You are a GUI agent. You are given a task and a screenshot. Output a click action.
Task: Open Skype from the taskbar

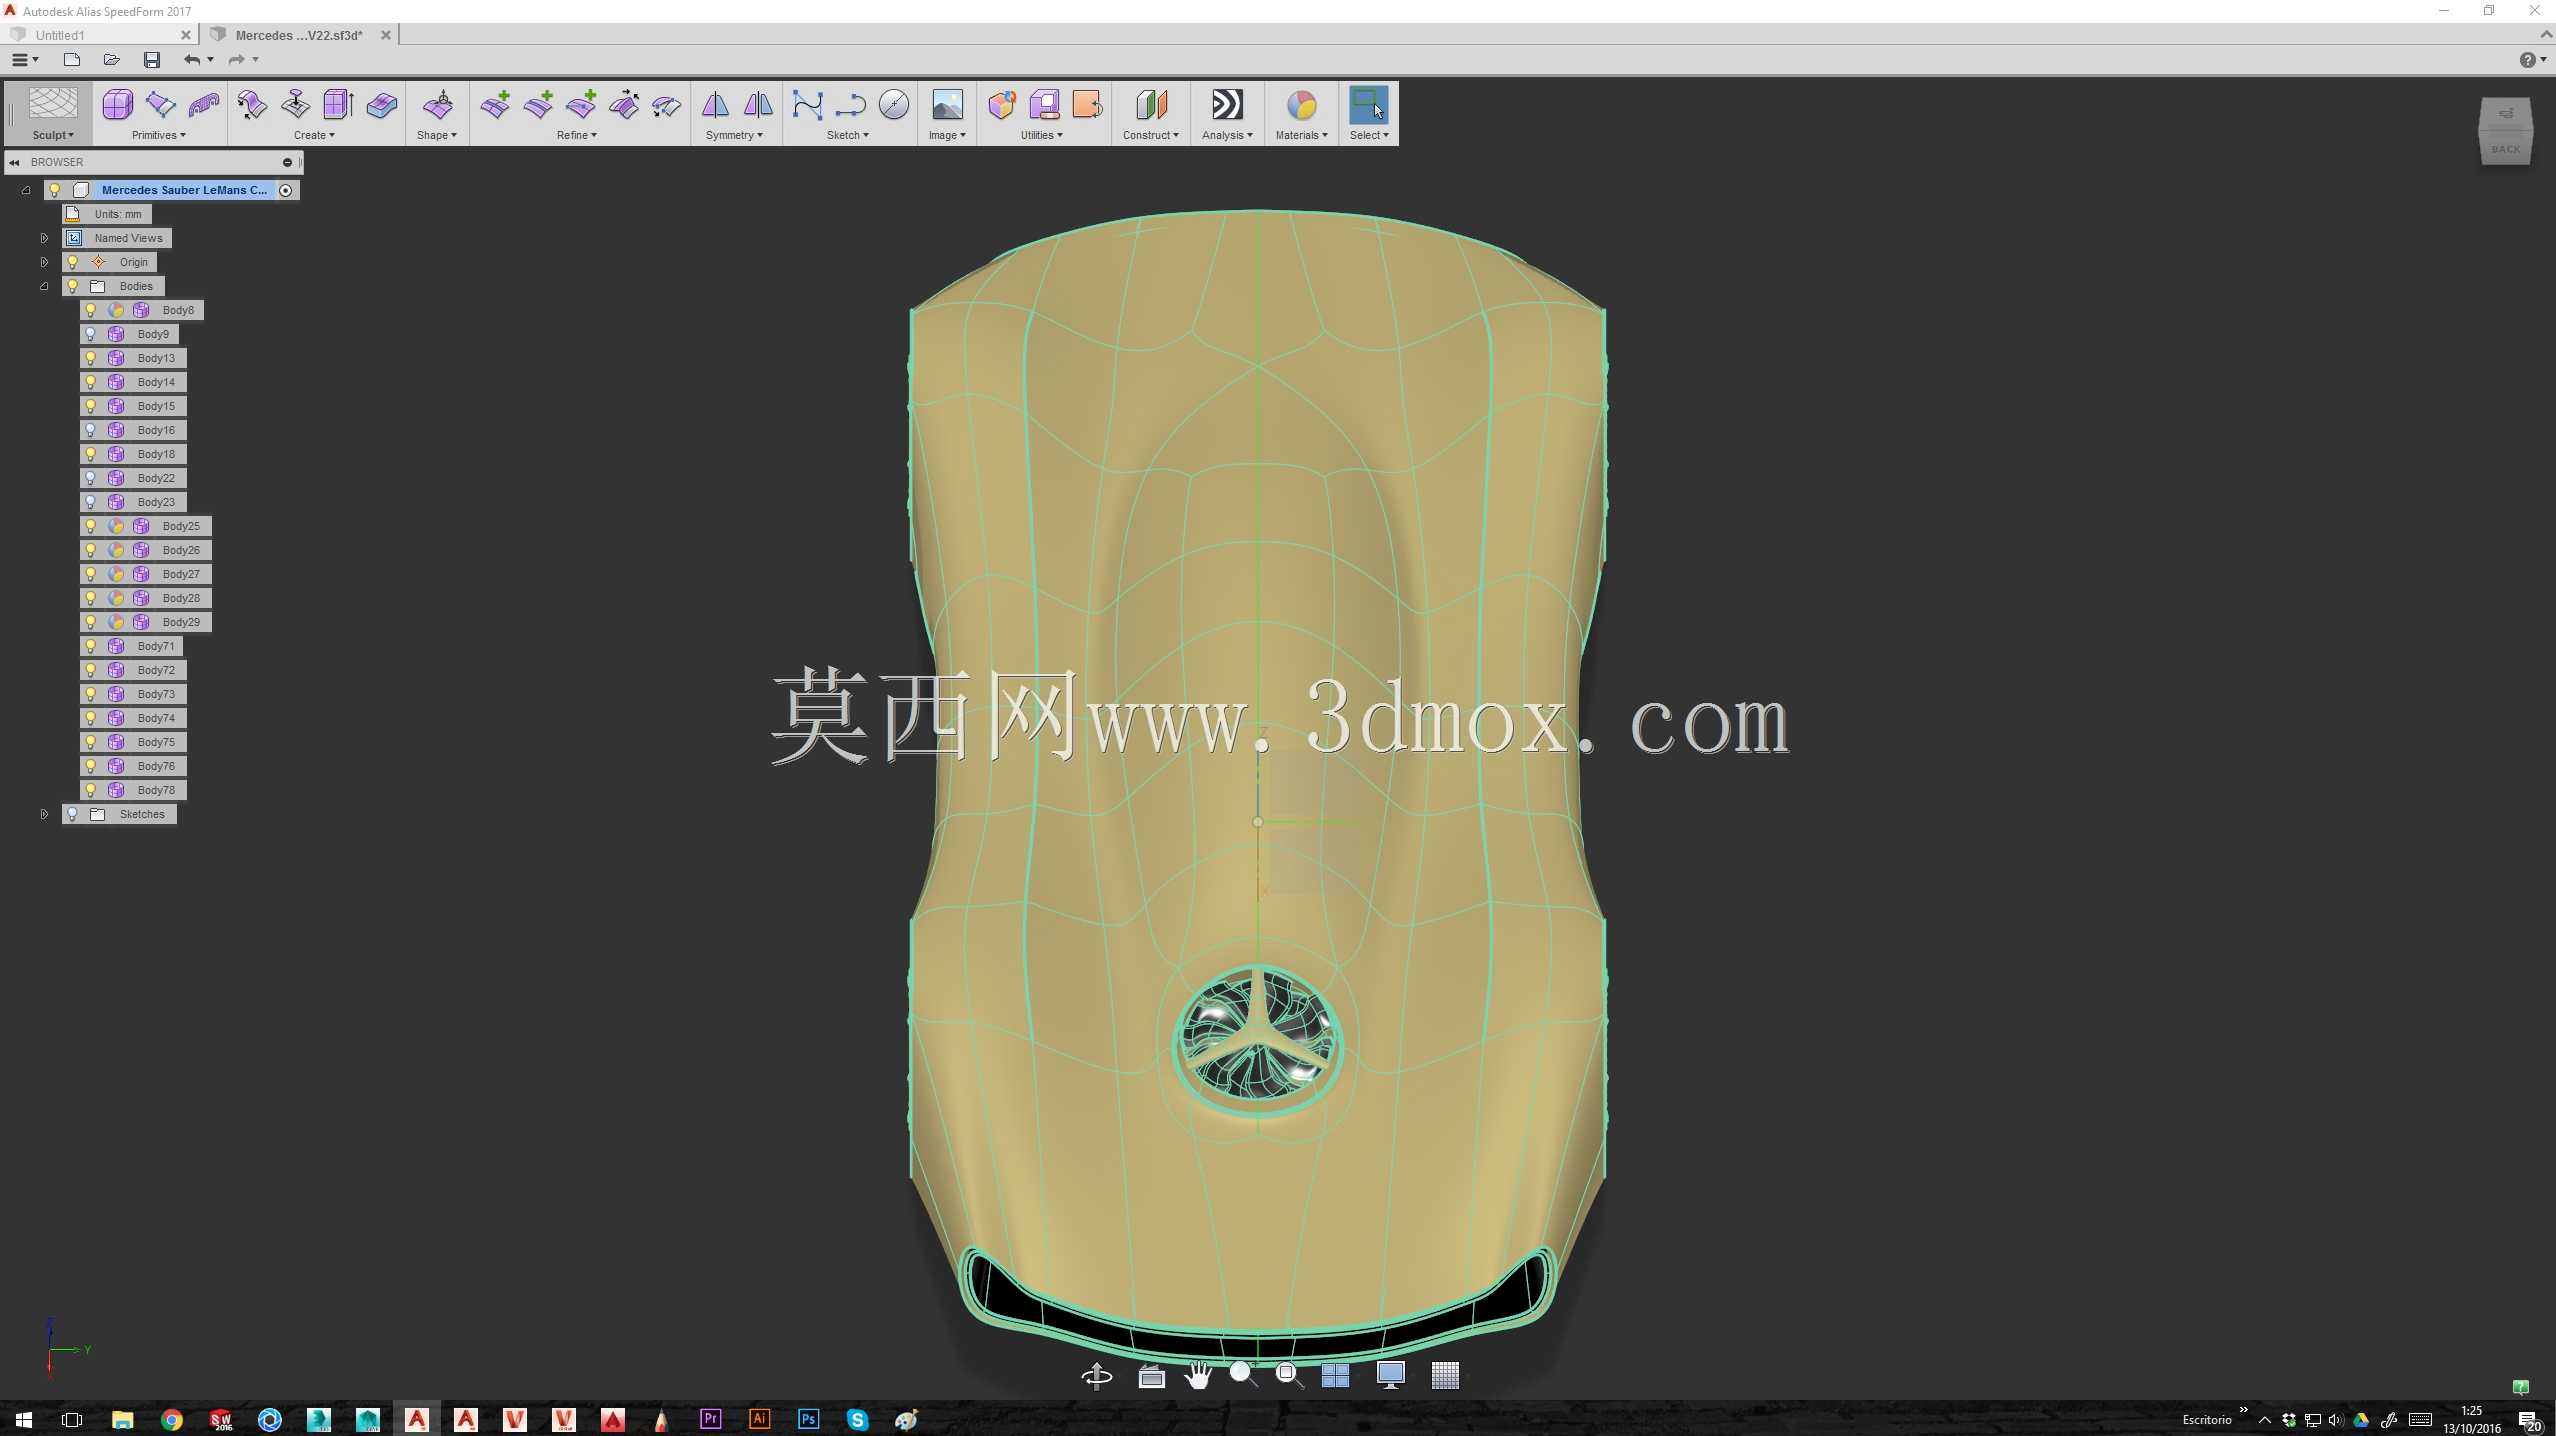pyautogui.click(x=857, y=1419)
